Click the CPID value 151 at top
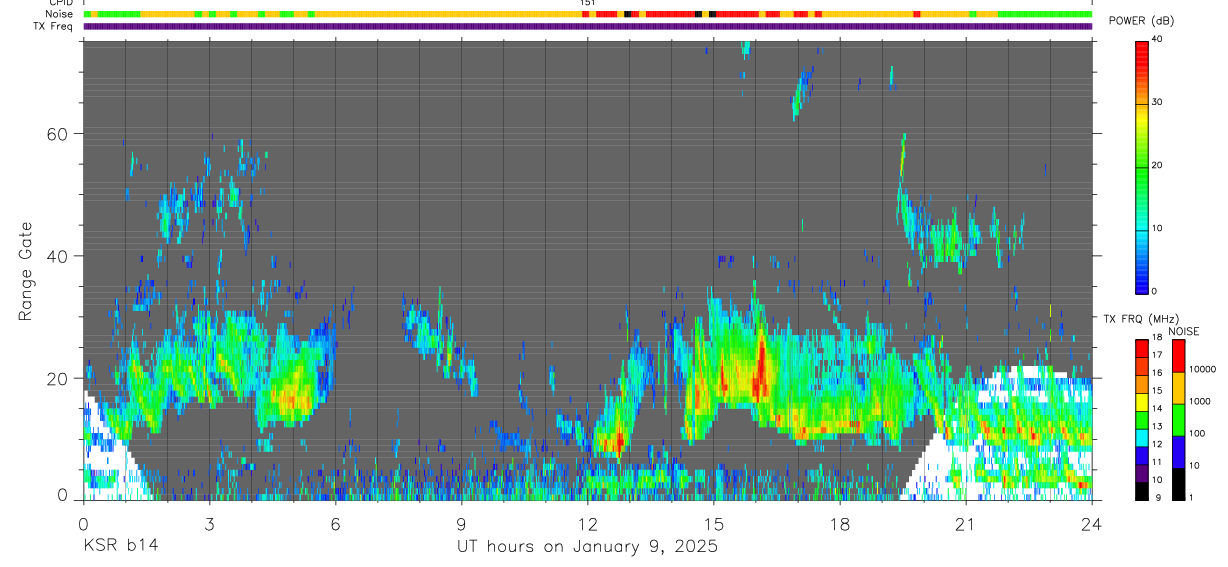1228x567 pixels. pyautogui.click(x=588, y=4)
